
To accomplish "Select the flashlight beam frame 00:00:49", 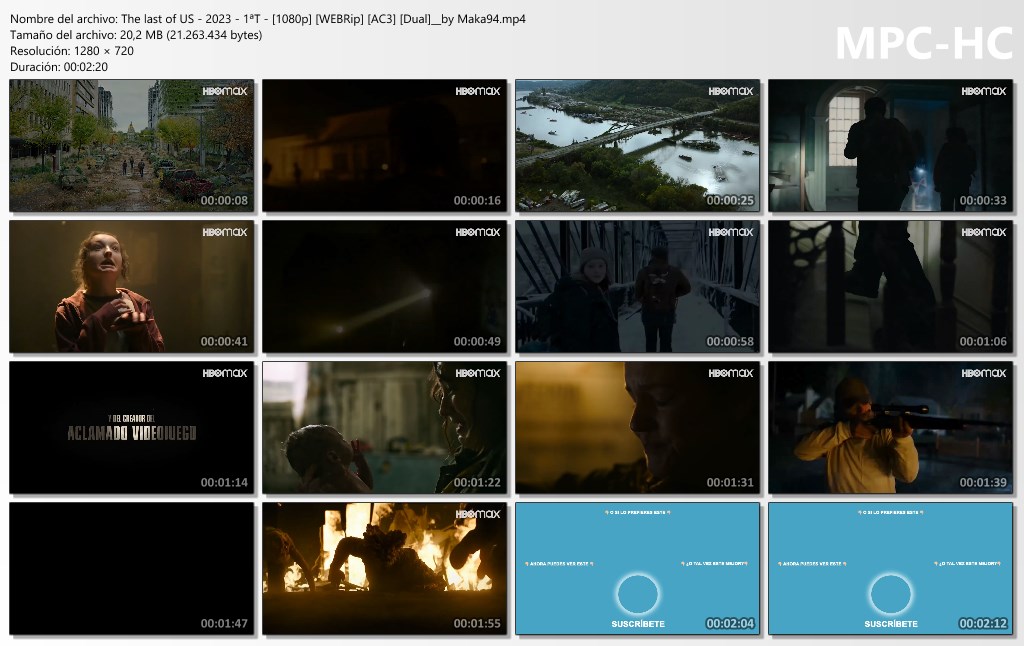I will pos(385,287).
